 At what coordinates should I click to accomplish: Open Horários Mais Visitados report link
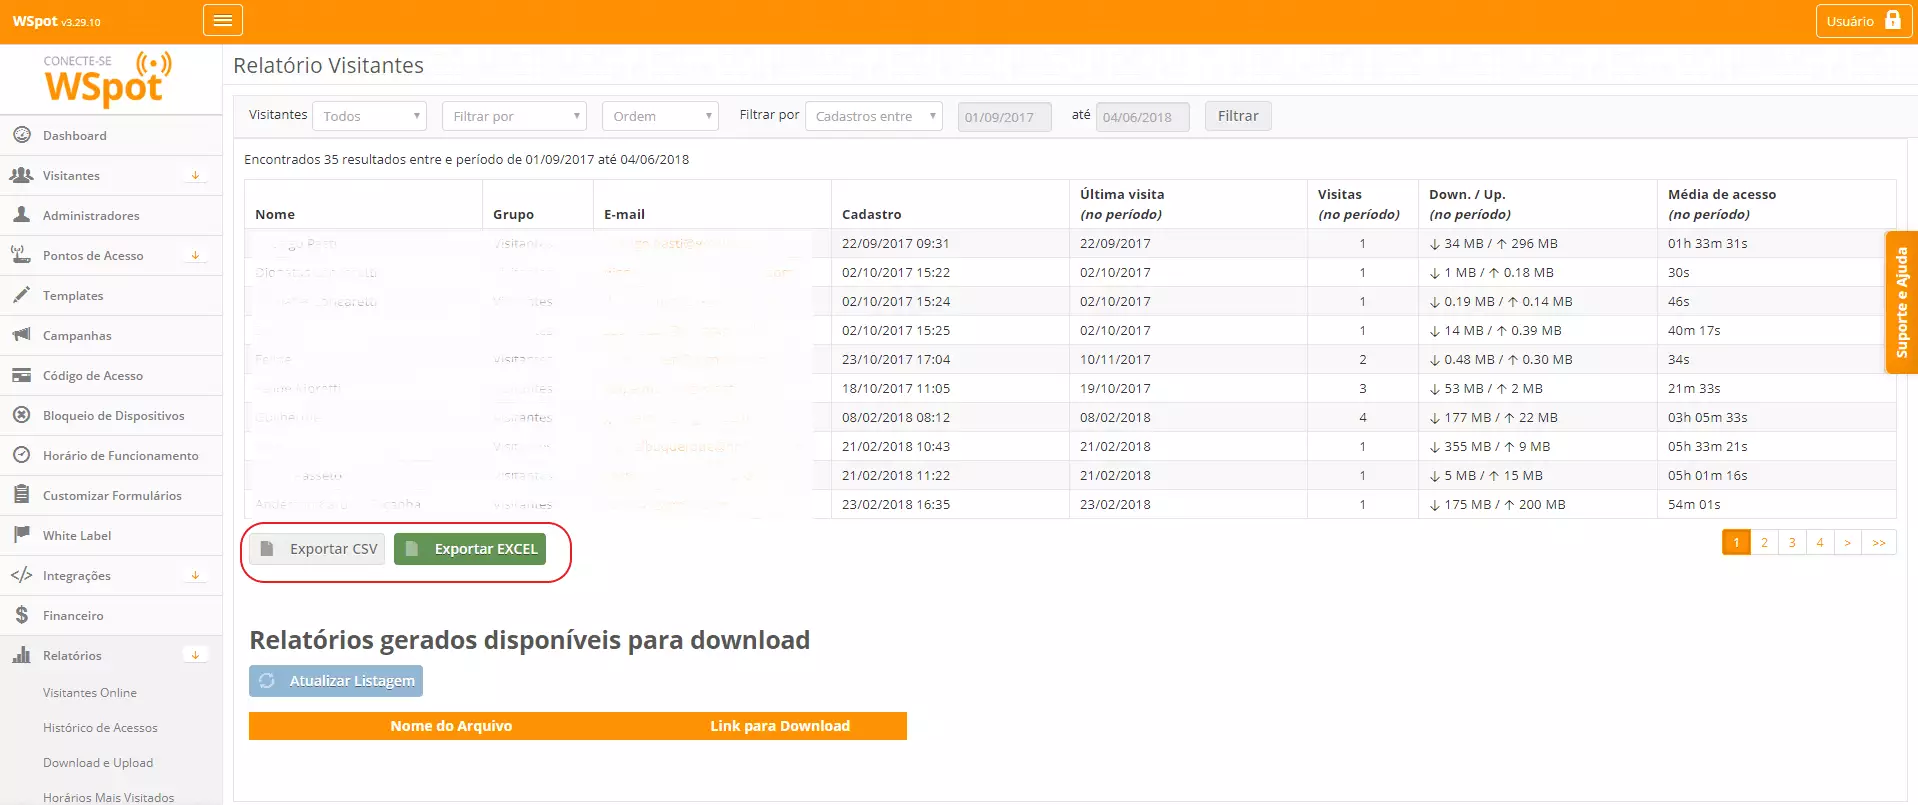[x=108, y=797]
